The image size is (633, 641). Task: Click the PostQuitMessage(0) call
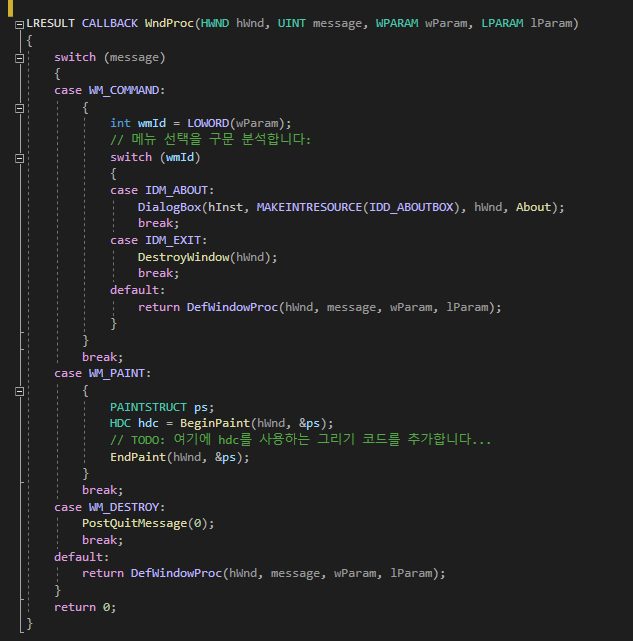148,523
